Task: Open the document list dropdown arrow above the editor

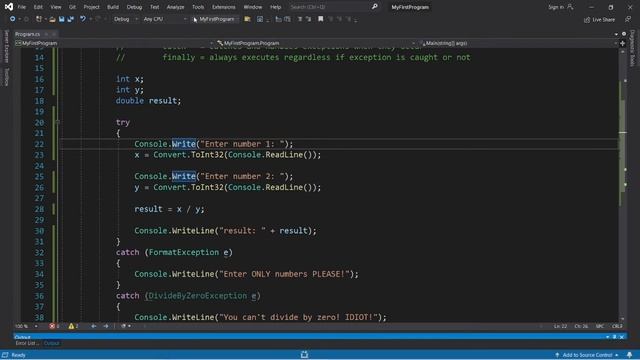Action: pos(616,34)
